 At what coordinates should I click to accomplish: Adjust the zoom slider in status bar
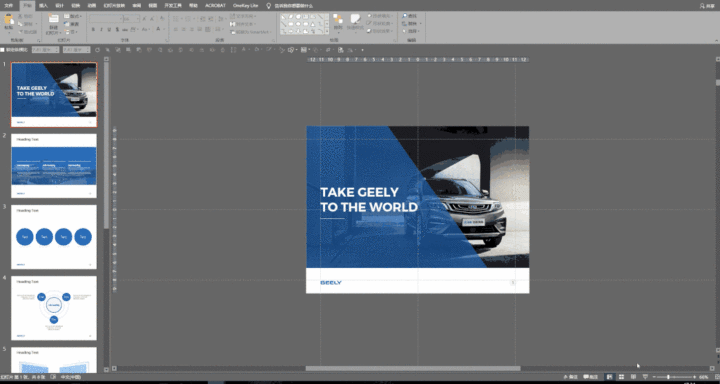click(x=668, y=377)
